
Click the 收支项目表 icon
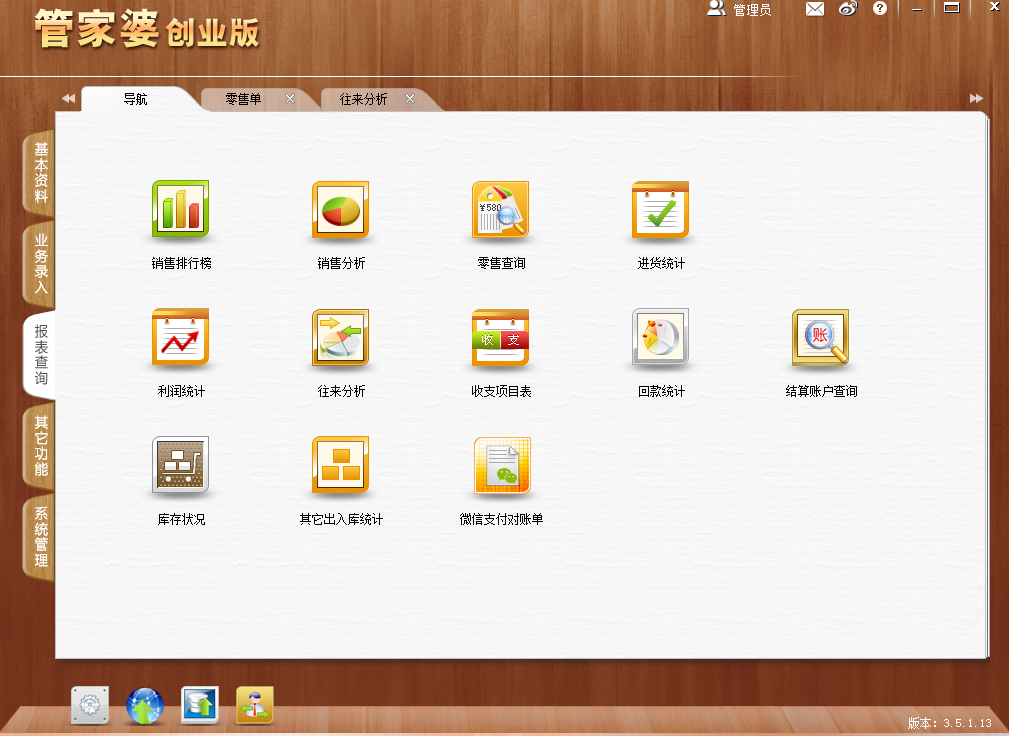[x=501, y=338]
